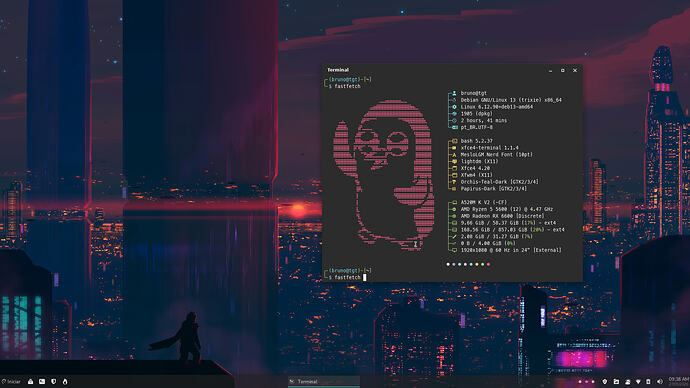Launch the flame icon application in panel
The height and width of the screenshot is (388, 690).
[65, 381]
